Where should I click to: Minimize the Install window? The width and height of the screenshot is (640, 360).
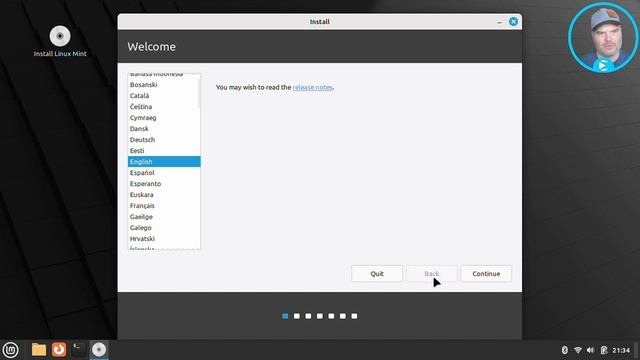(x=500, y=22)
